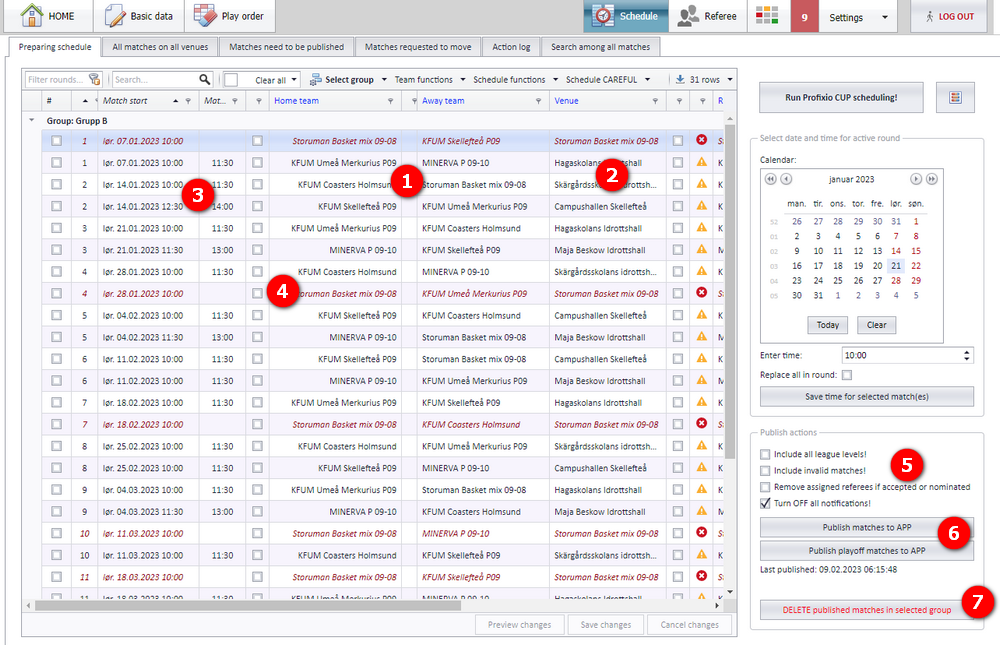
Task: Click into the Filter rounds input field
Action: click(56, 80)
